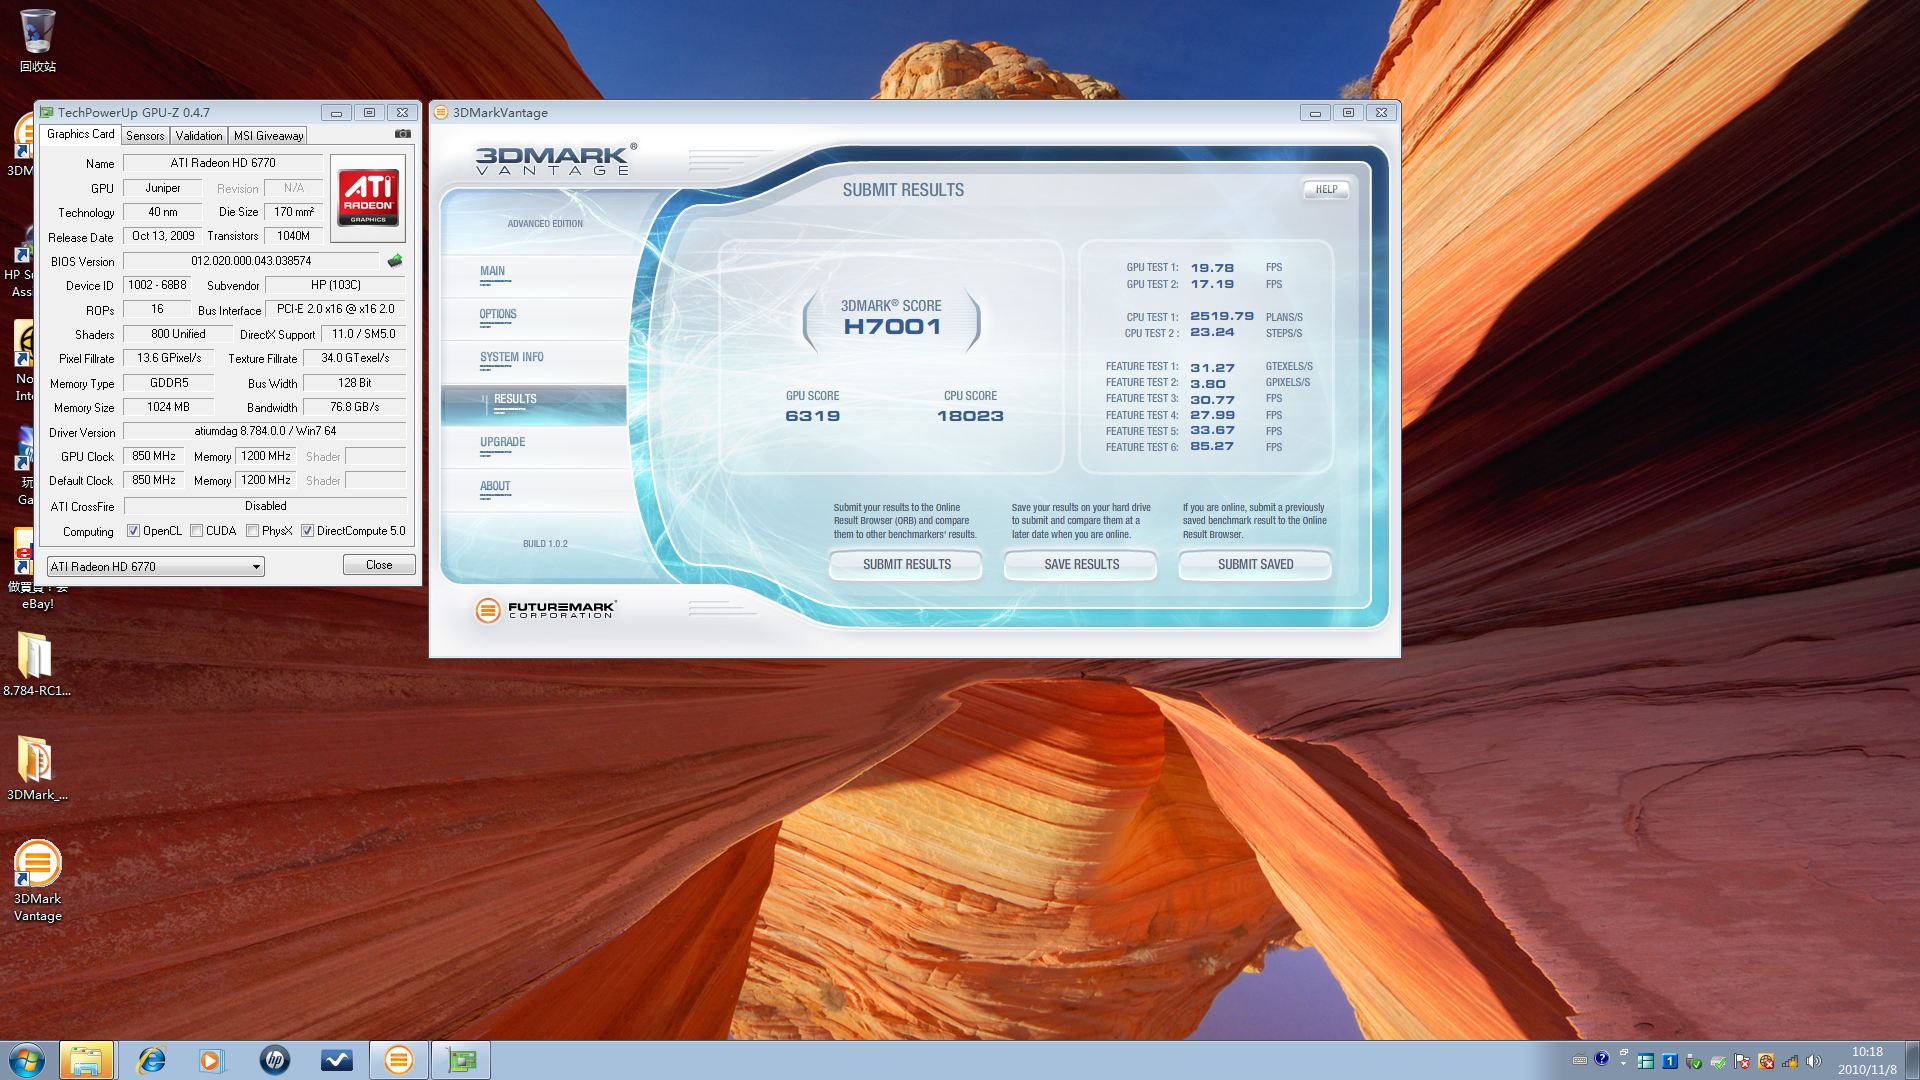Click the Futuremark Corporation logo
Image resolution: width=1920 pixels, height=1080 pixels.
click(x=546, y=609)
